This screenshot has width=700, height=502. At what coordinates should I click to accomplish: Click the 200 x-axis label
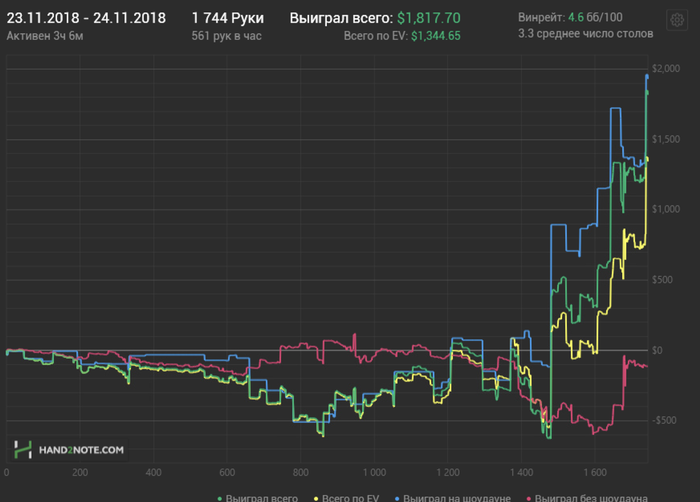[x=80, y=473]
